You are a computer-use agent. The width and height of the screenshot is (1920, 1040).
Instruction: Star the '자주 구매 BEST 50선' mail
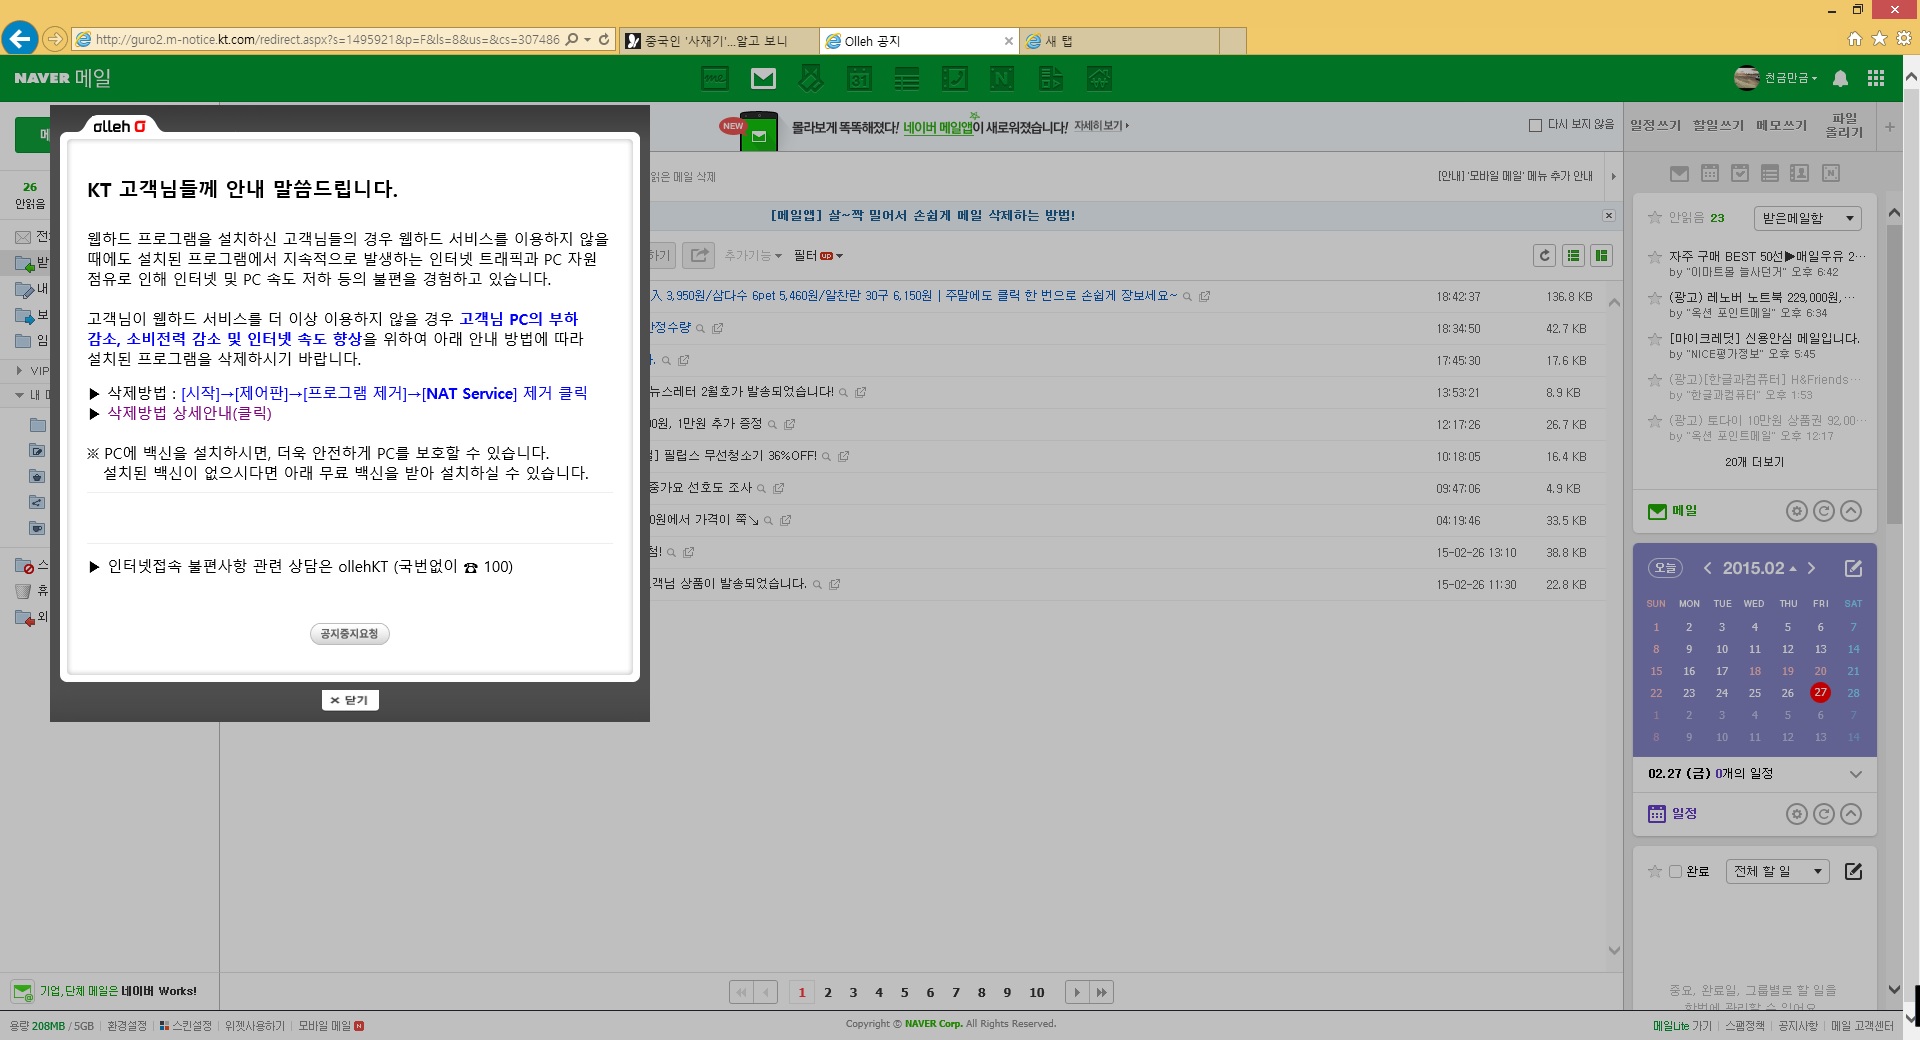(1655, 257)
